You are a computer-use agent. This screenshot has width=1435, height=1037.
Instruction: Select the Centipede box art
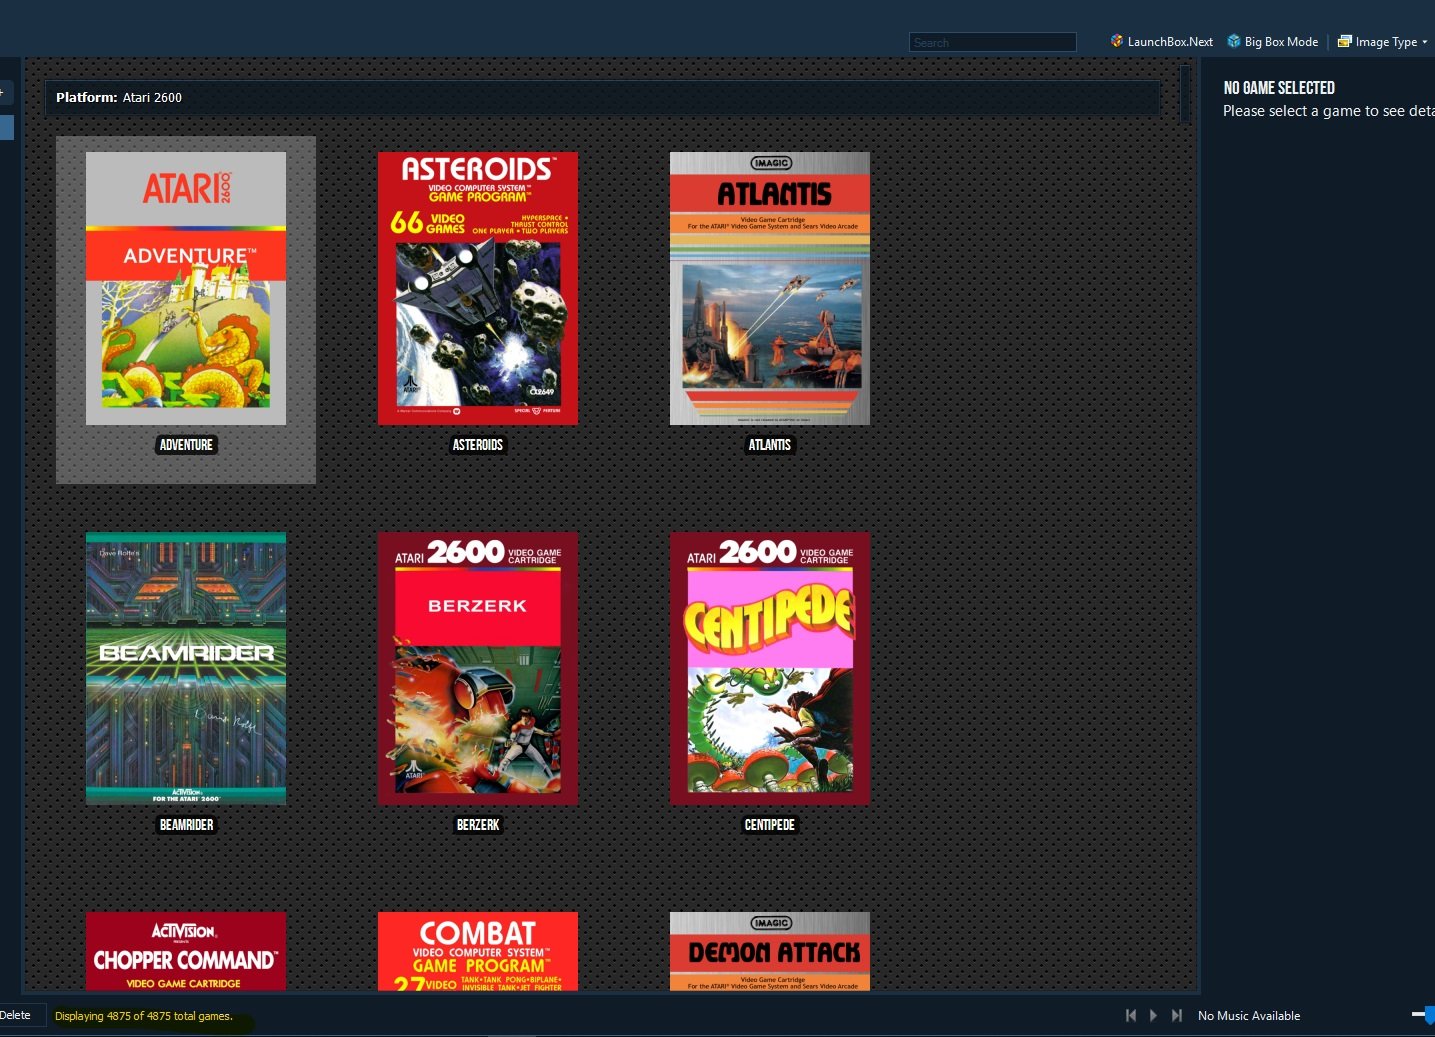(x=770, y=668)
